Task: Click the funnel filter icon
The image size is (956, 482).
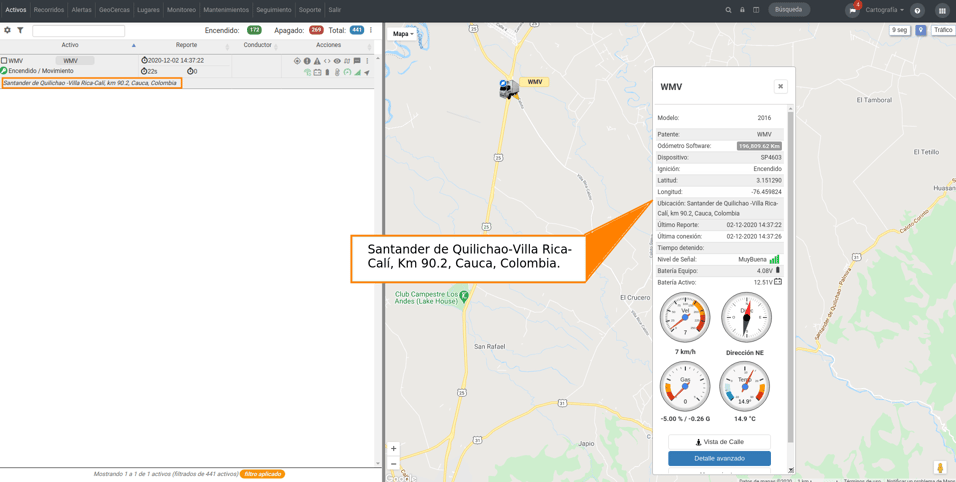Action: point(20,30)
